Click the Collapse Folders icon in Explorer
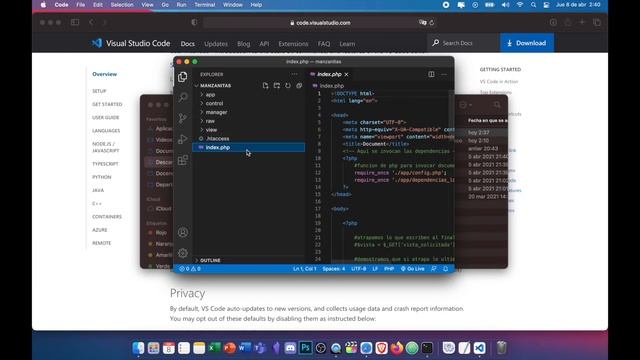This screenshot has width=640, height=360. pos(299,86)
